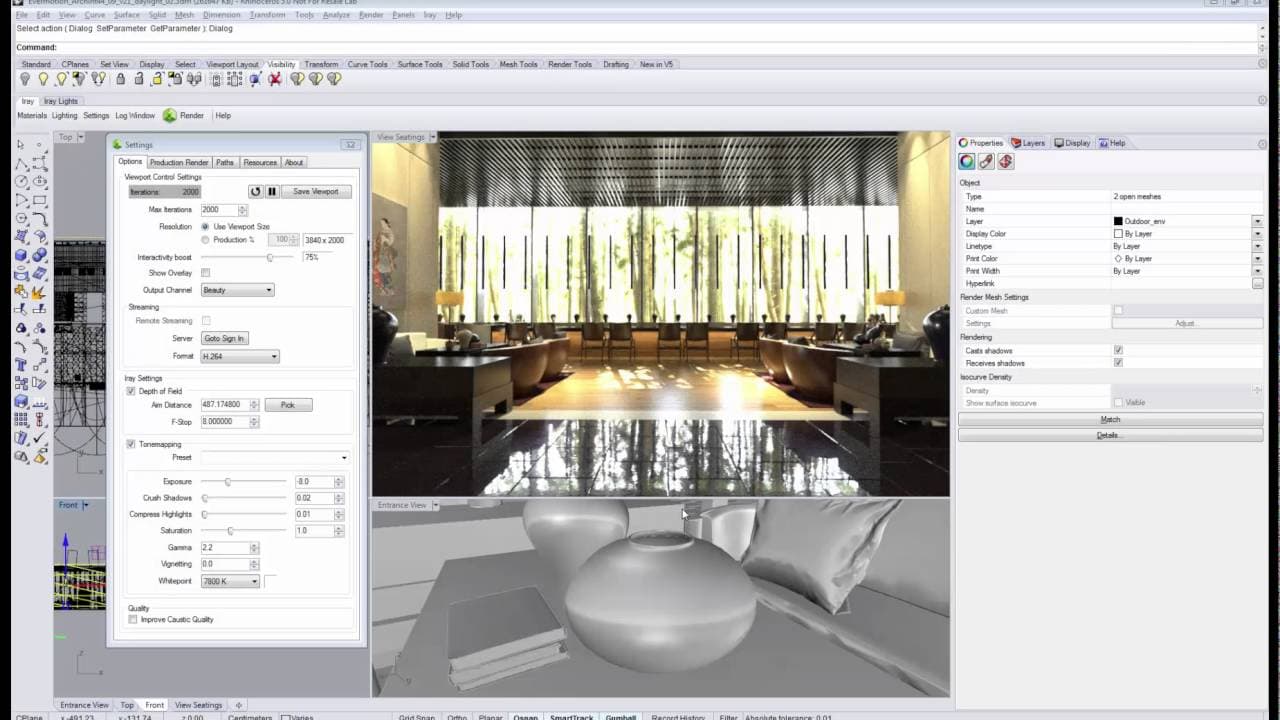Pause the Iray viewport rendering
Screen dimensions: 1280x720
pyautogui.click(x=271, y=191)
